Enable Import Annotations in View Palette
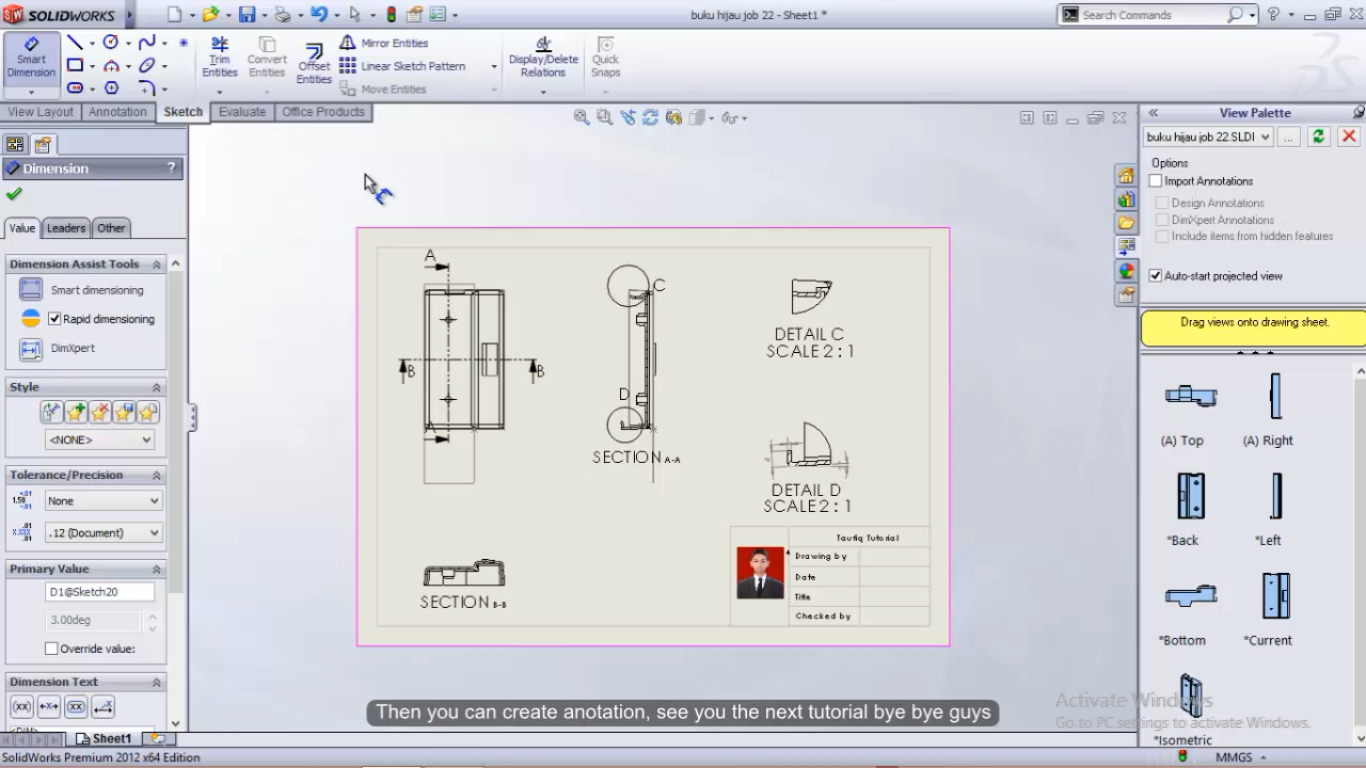The width and height of the screenshot is (1366, 768). coord(1156,180)
